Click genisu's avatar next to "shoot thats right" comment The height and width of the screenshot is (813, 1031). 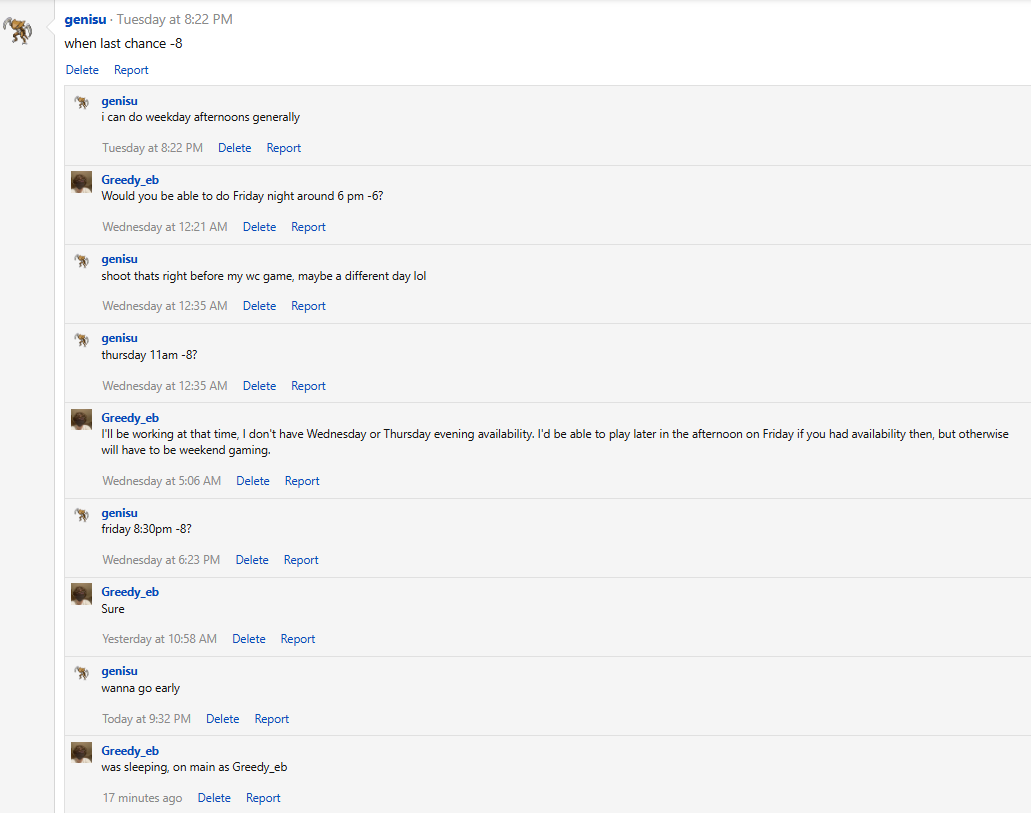pyautogui.click(x=82, y=260)
